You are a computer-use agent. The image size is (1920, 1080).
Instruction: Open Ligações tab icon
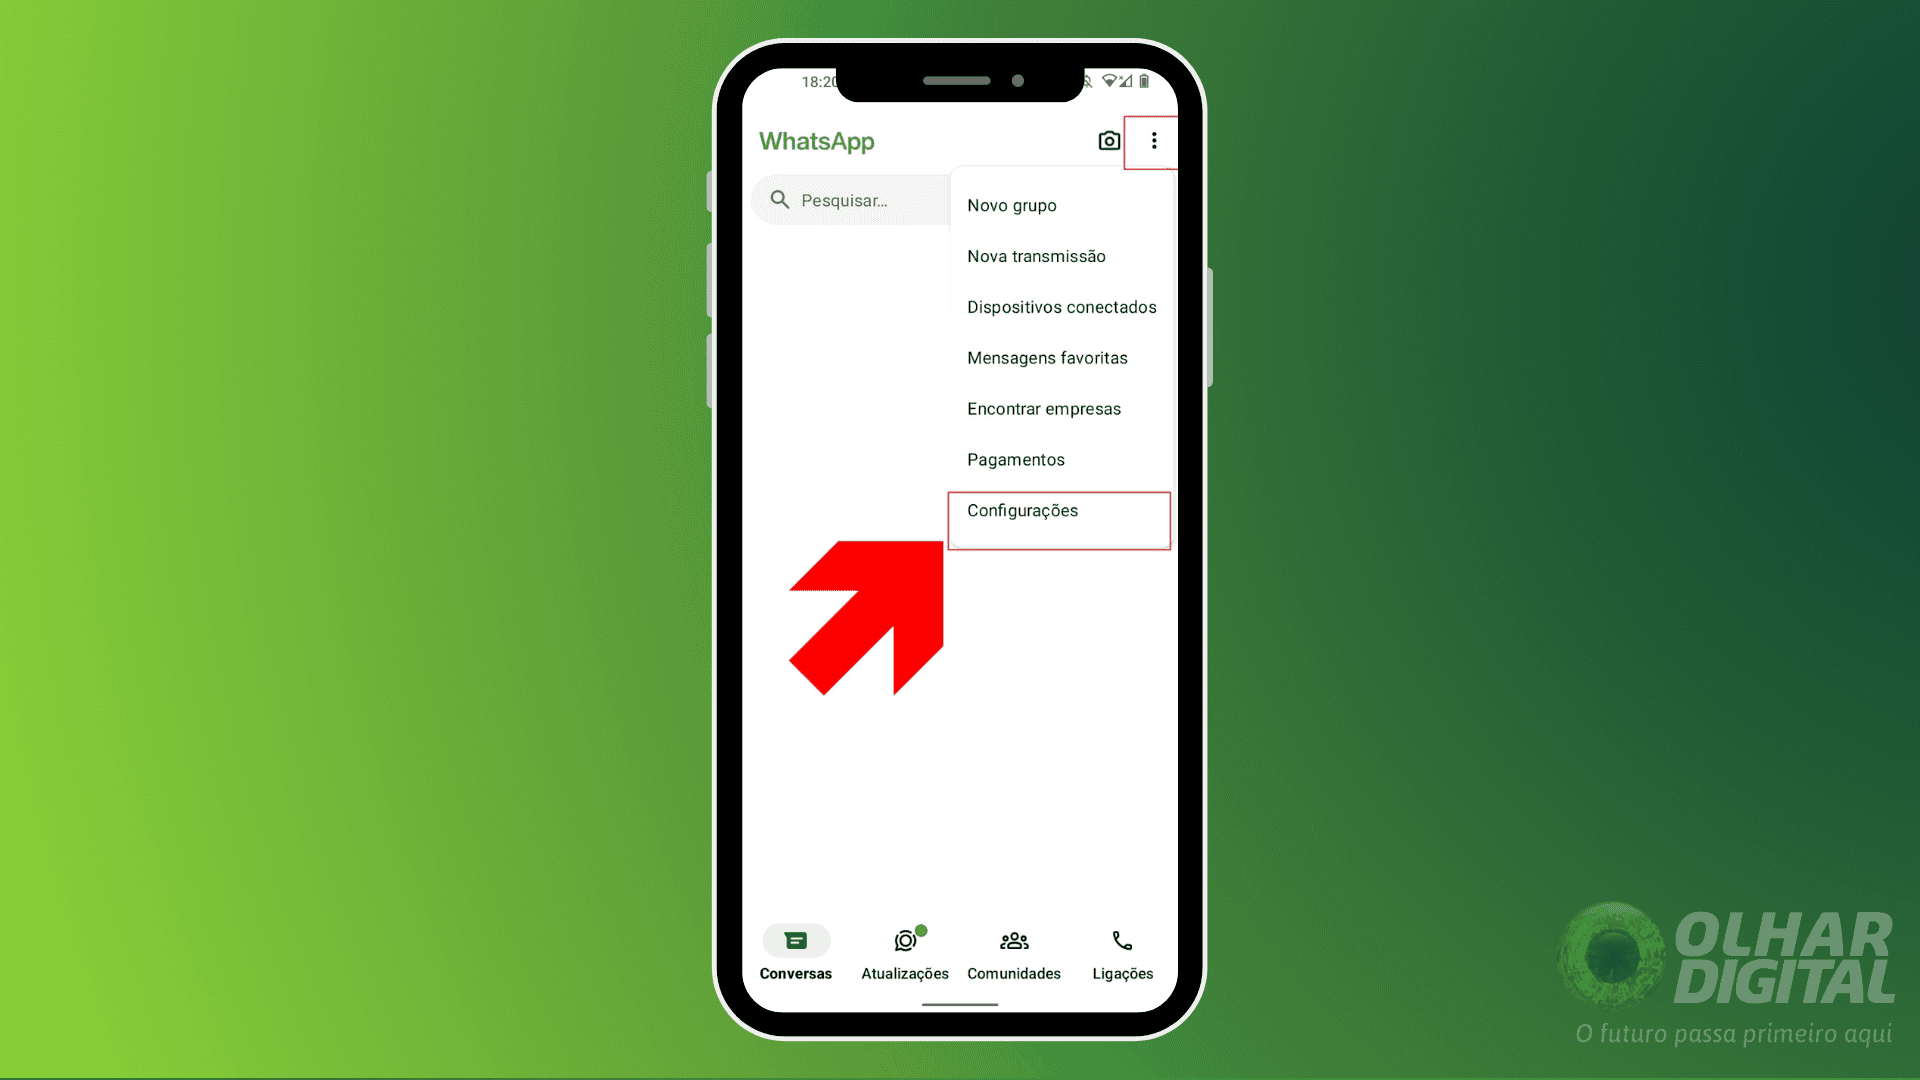click(1121, 942)
